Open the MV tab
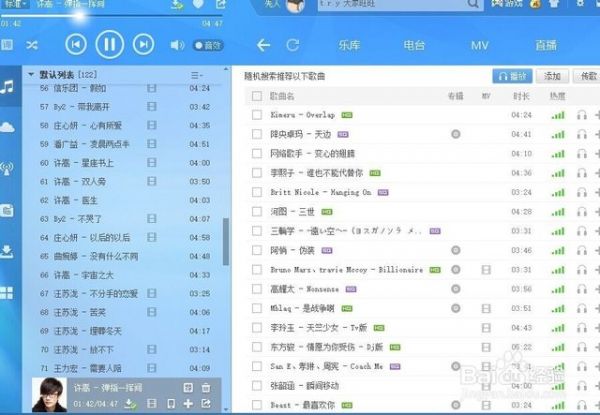 click(478, 45)
